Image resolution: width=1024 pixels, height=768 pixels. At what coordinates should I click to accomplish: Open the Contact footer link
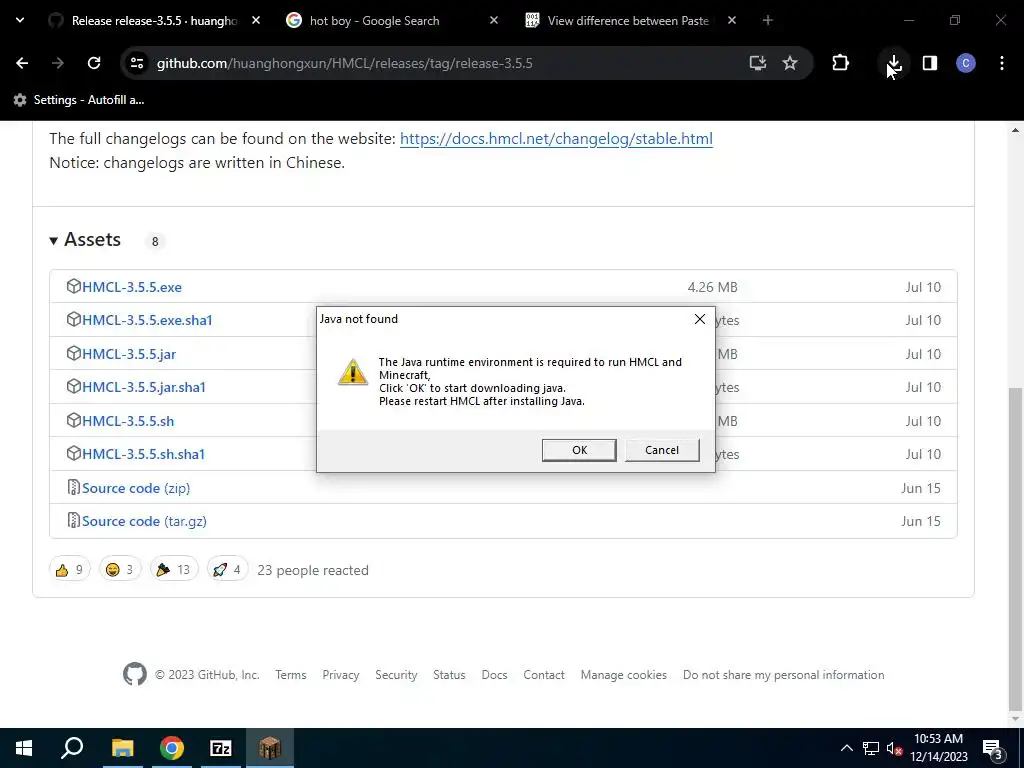[543, 675]
